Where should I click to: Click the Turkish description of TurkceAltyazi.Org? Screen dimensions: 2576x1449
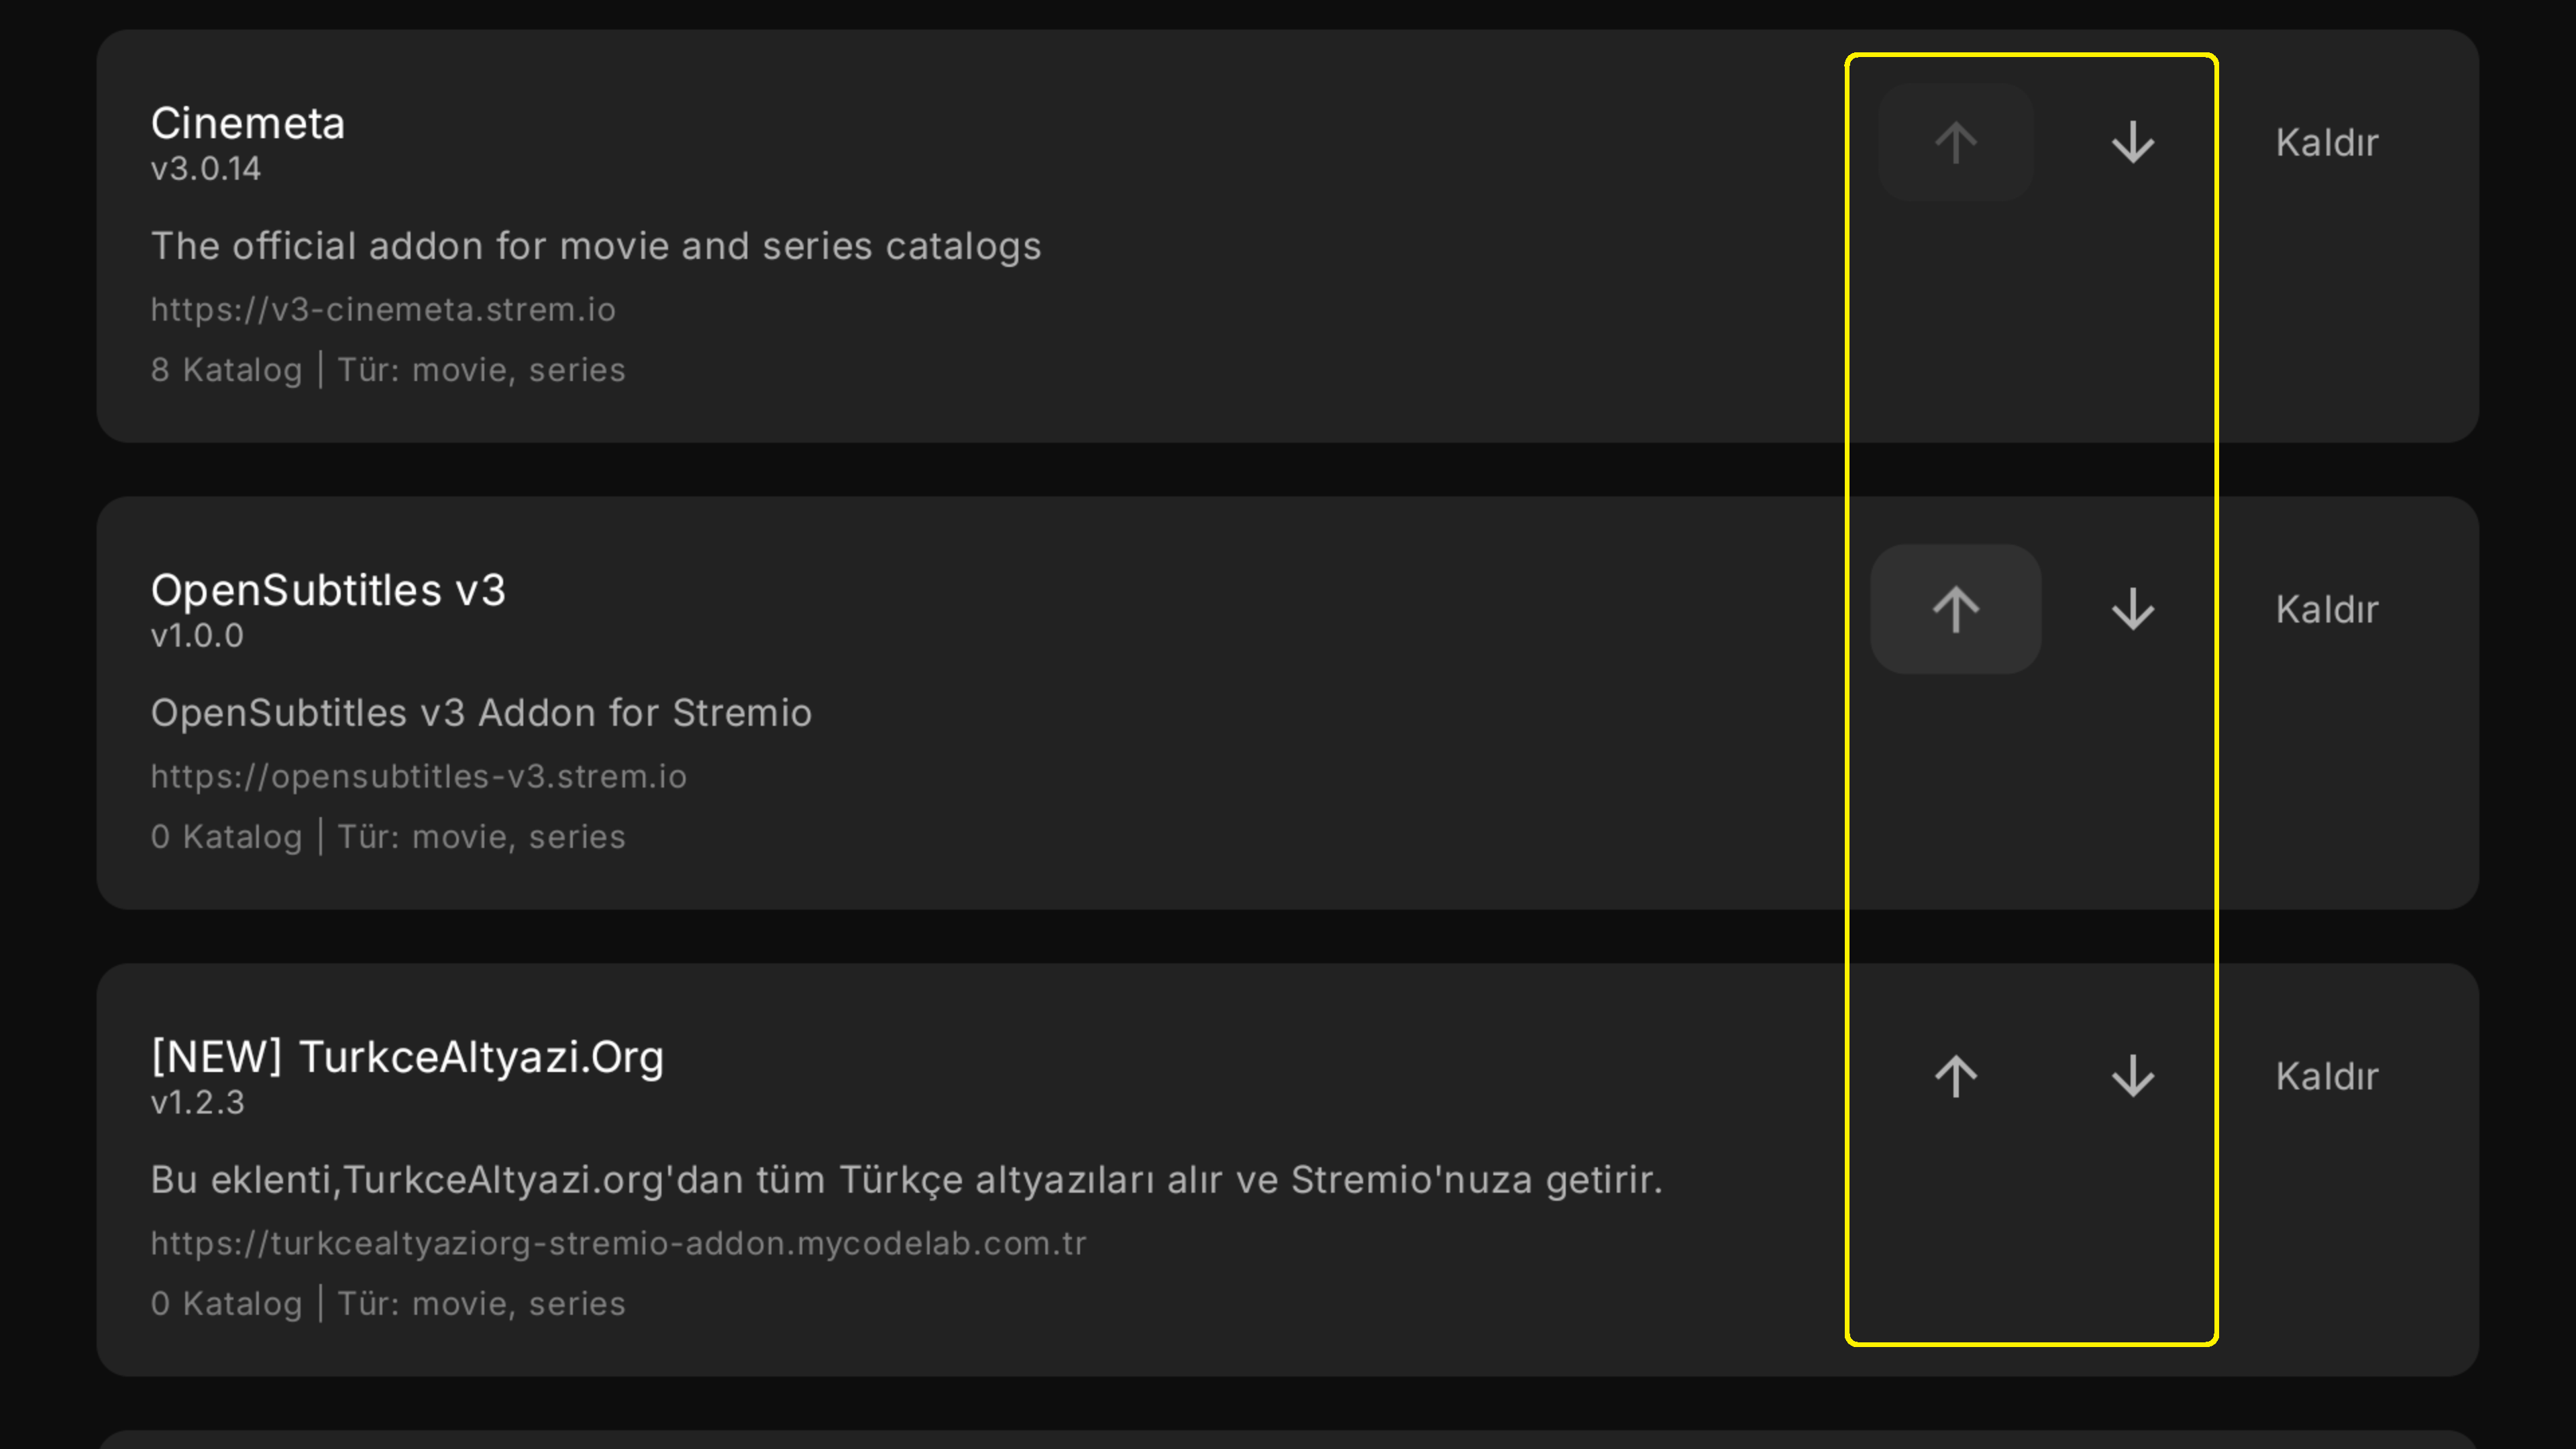click(906, 1180)
